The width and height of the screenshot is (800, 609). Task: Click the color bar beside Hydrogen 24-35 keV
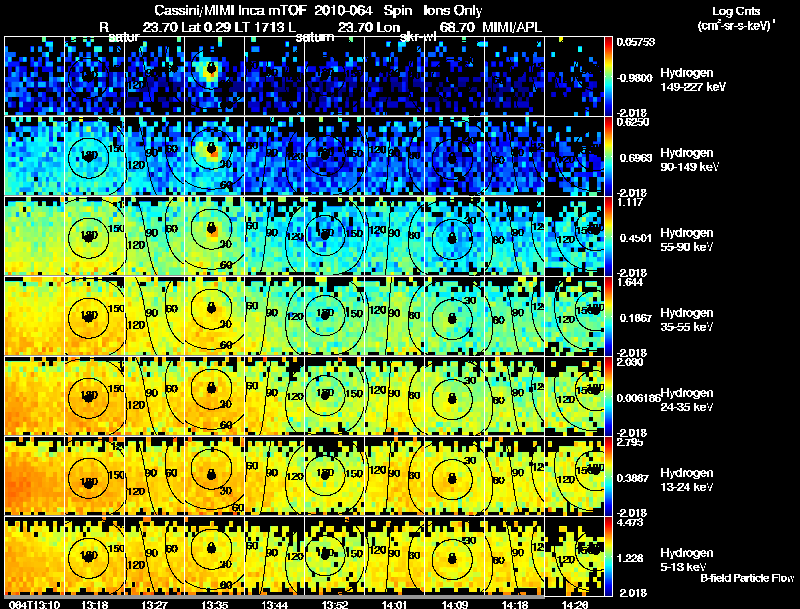coord(608,396)
